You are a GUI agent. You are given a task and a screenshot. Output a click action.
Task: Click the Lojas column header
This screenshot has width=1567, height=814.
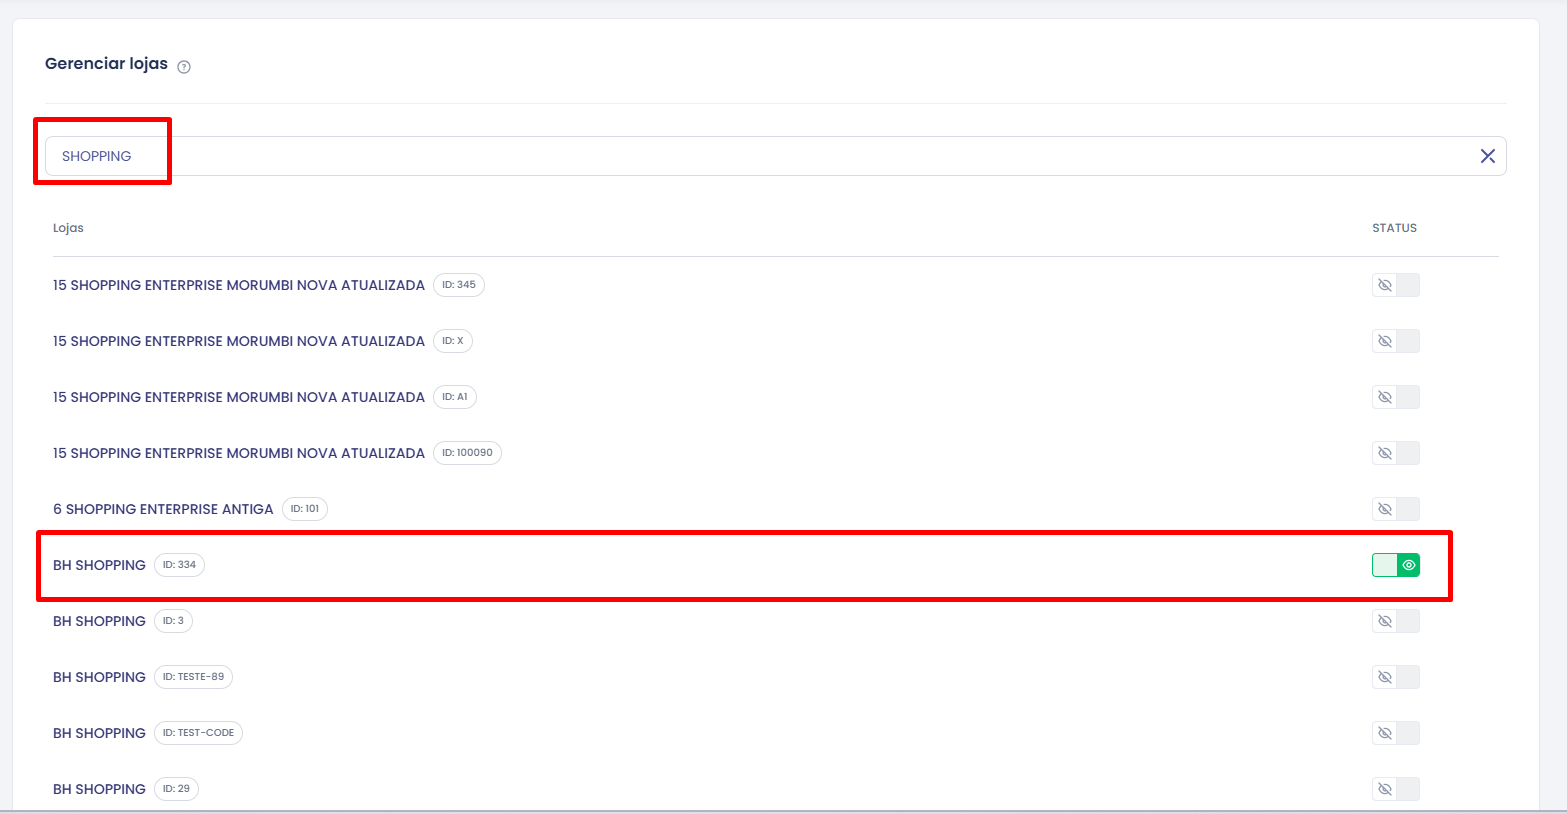[x=68, y=228]
